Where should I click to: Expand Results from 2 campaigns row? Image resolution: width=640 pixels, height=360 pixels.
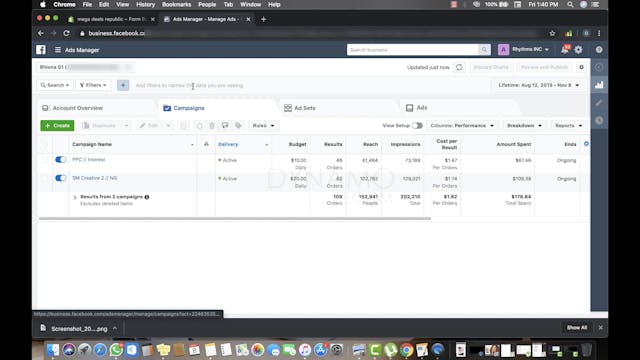(x=75, y=198)
